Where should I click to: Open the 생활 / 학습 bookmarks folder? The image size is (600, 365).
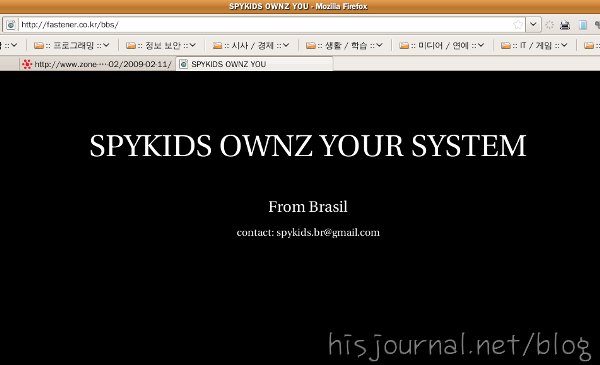pyautogui.click(x=344, y=46)
